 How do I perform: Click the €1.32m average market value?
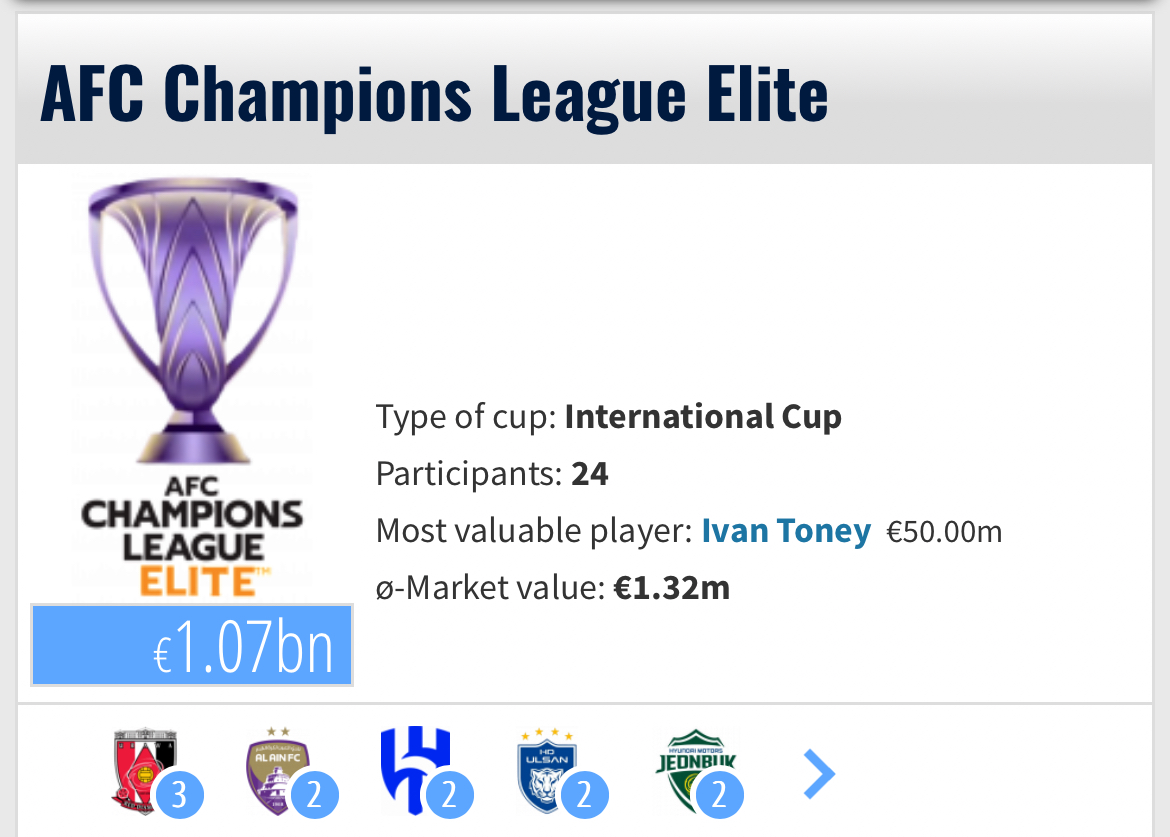tap(671, 588)
